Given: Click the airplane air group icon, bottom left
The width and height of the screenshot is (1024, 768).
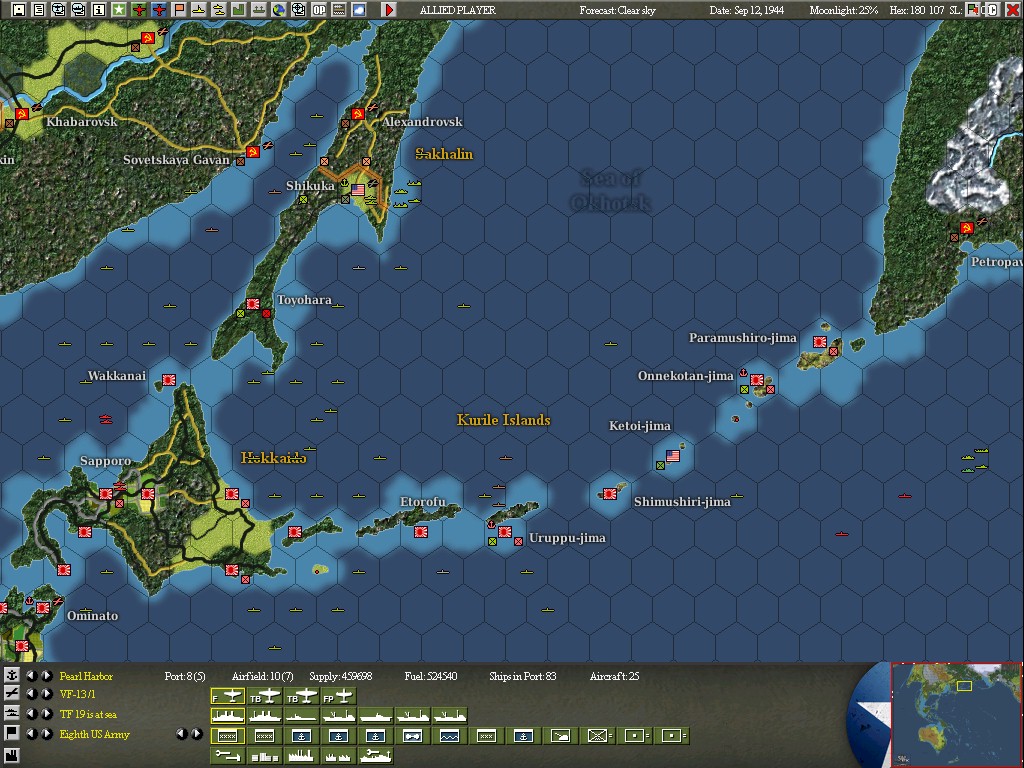Looking at the screenshot, I should tap(11, 694).
